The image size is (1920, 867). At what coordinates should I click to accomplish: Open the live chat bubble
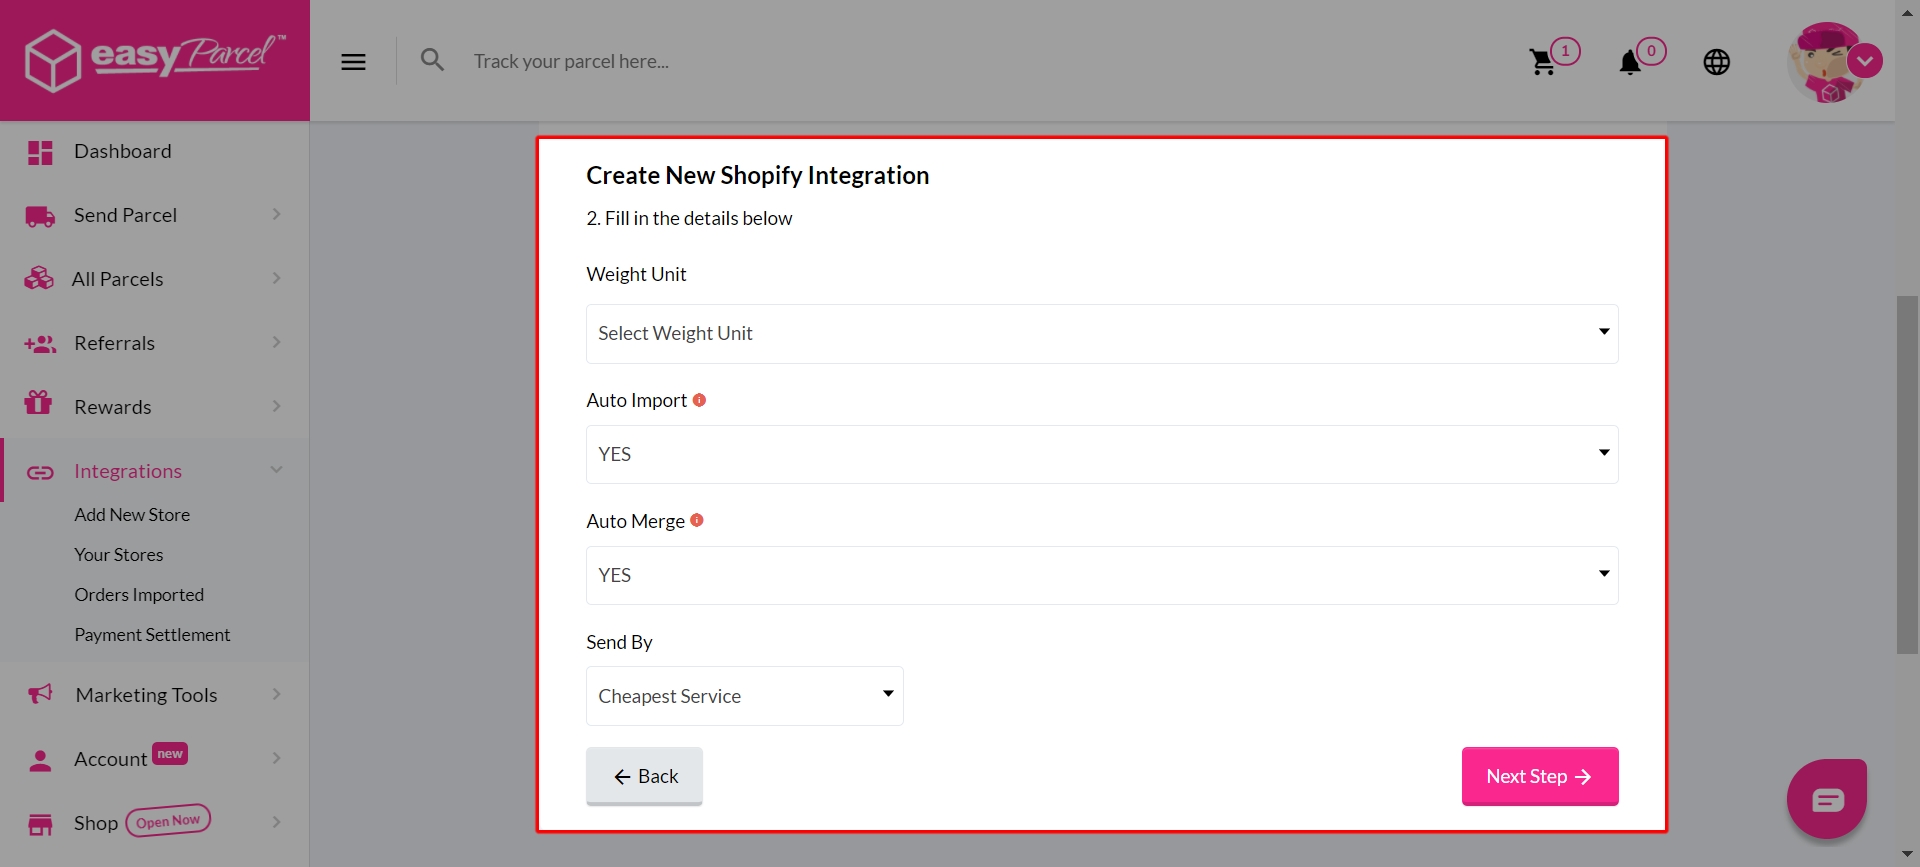pos(1827,799)
